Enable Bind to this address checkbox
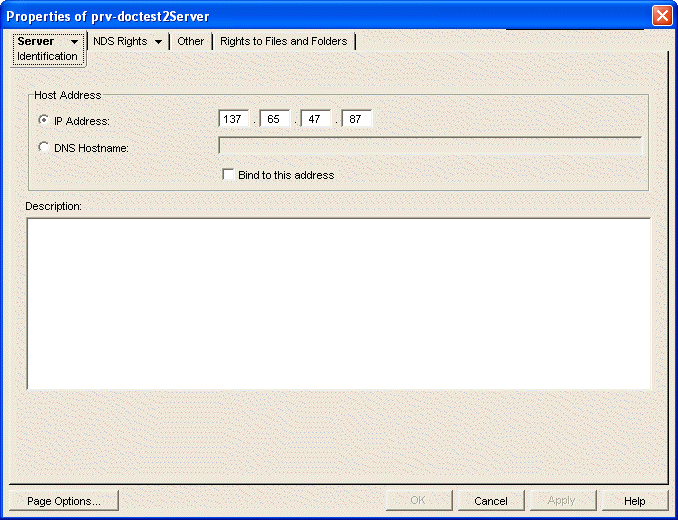The image size is (678, 520). 227,175
